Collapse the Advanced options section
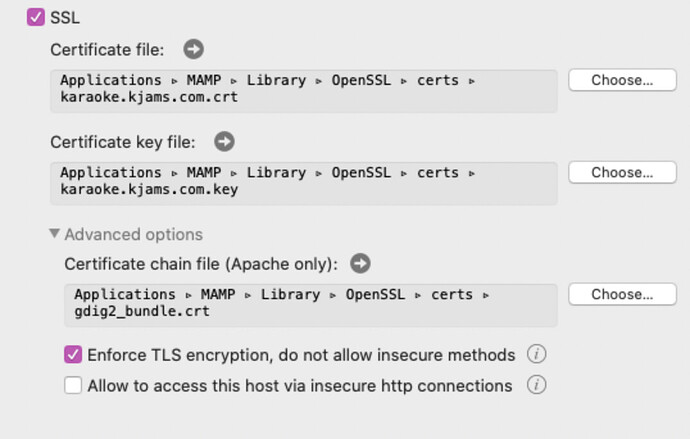 (x=54, y=234)
